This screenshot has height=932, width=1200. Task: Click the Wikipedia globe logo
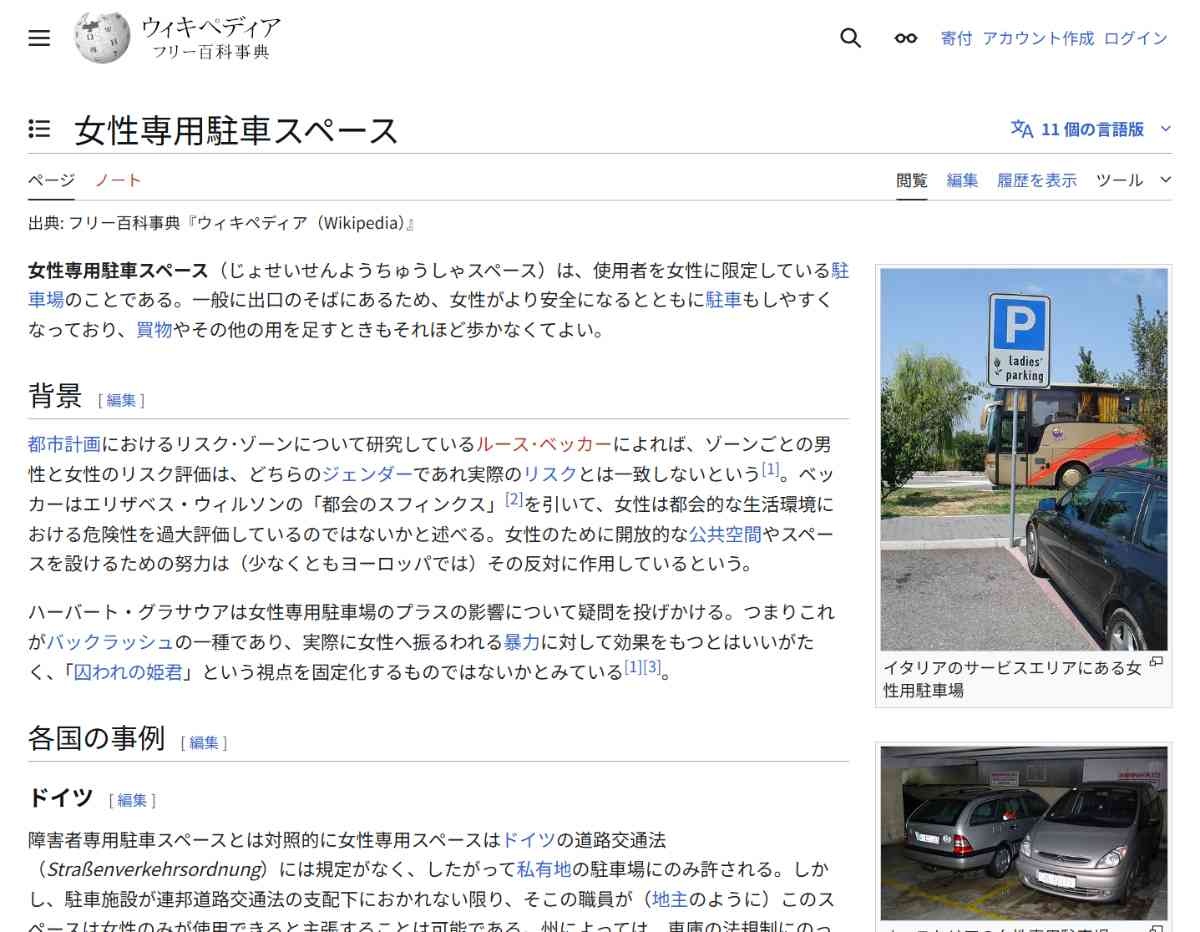coord(102,38)
